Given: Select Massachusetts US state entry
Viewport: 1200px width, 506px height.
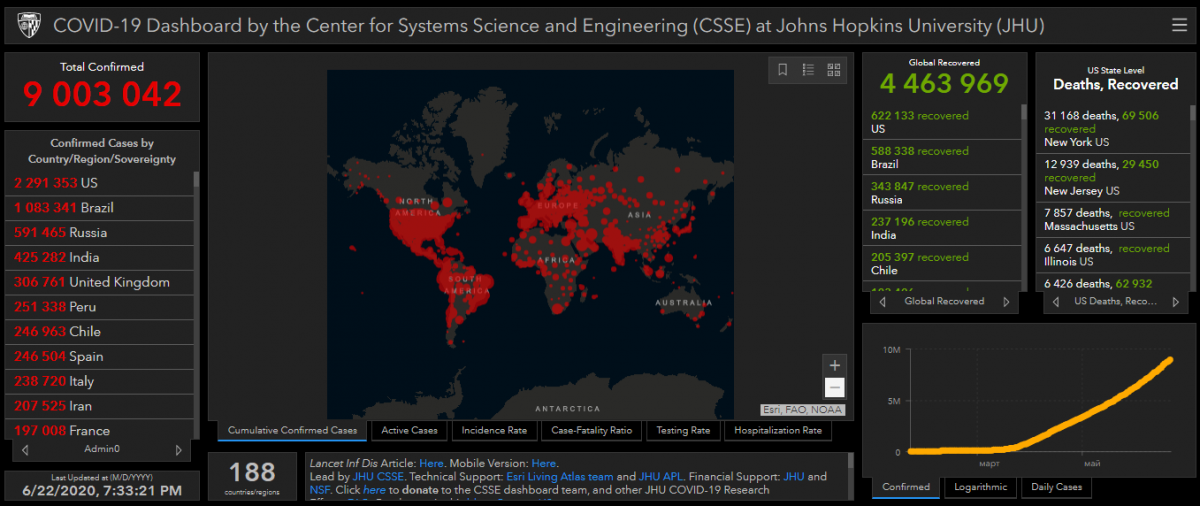Looking at the screenshot, I should [x=1114, y=219].
